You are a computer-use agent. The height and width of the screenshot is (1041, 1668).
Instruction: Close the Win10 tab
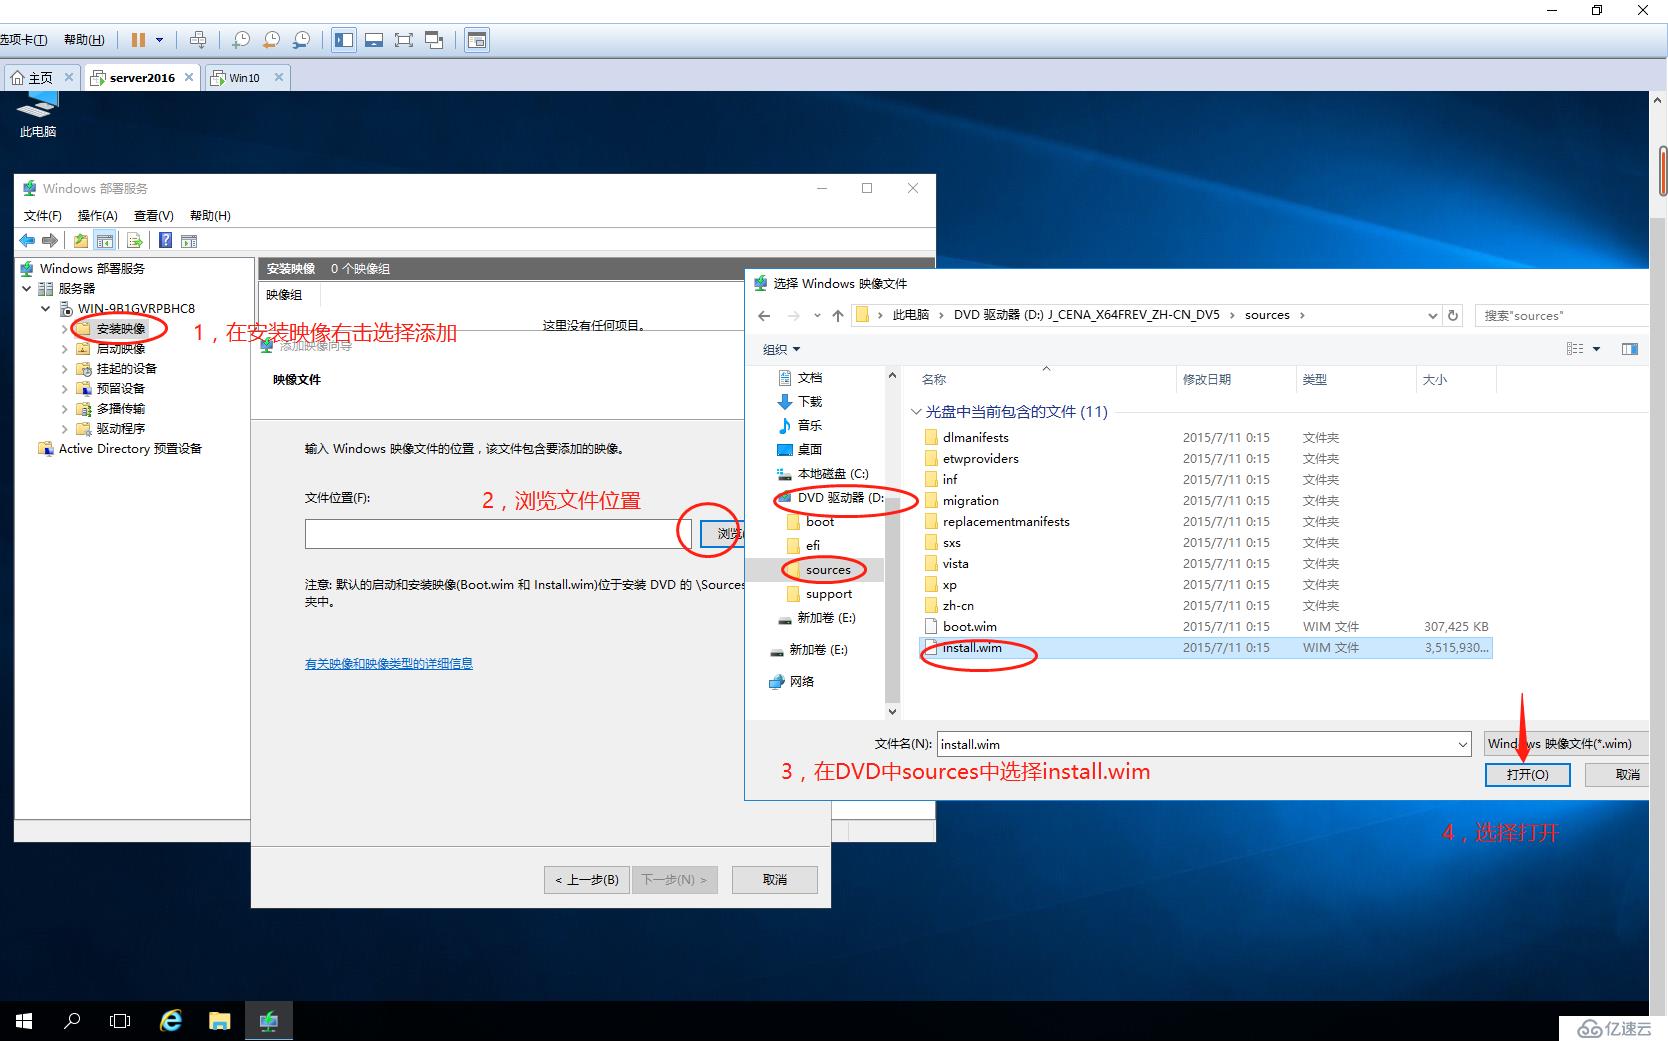click(279, 77)
